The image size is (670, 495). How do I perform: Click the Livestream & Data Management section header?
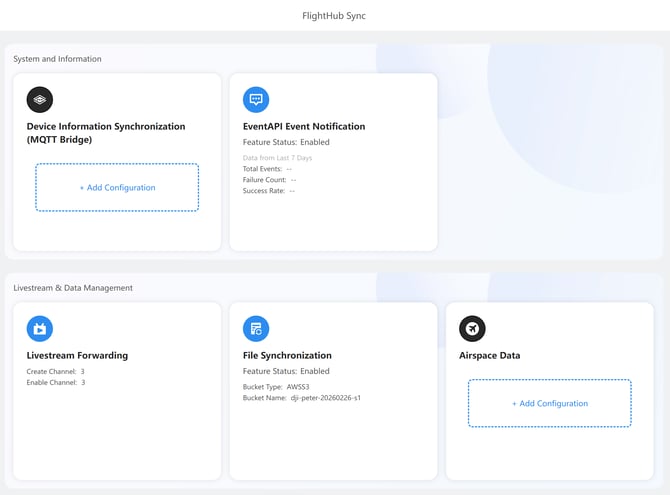73,288
